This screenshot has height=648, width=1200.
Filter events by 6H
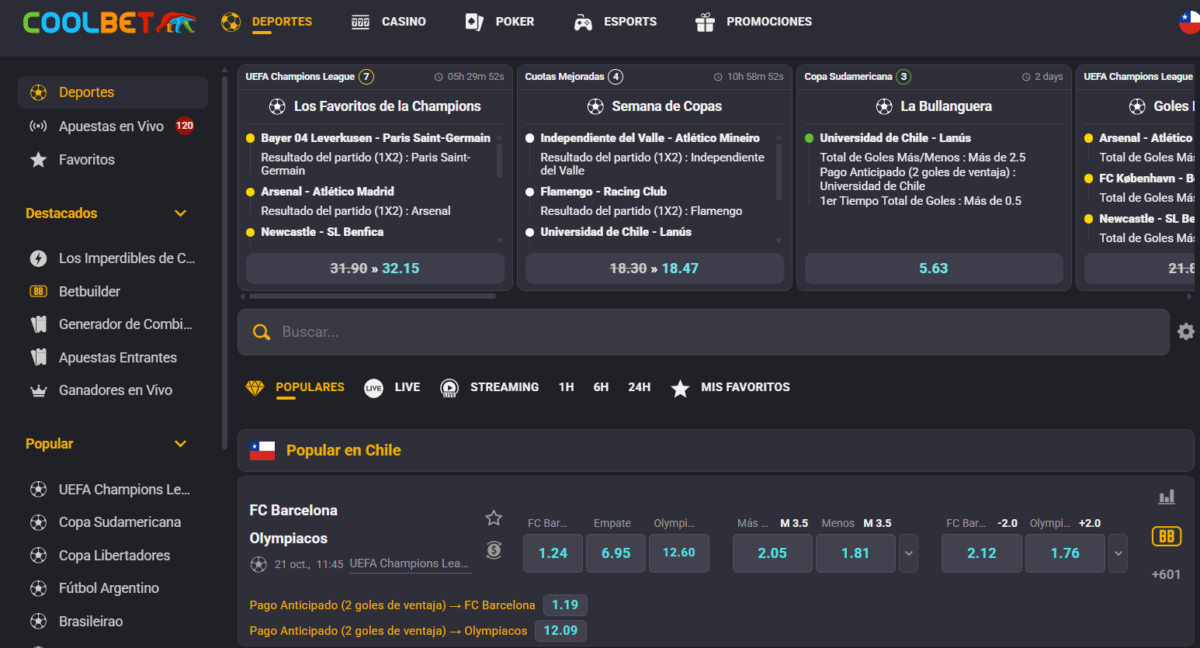(601, 387)
